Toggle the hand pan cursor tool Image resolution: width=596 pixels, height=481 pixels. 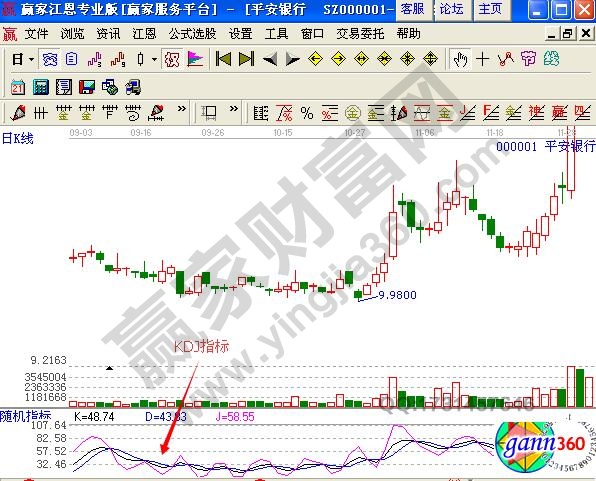460,59
